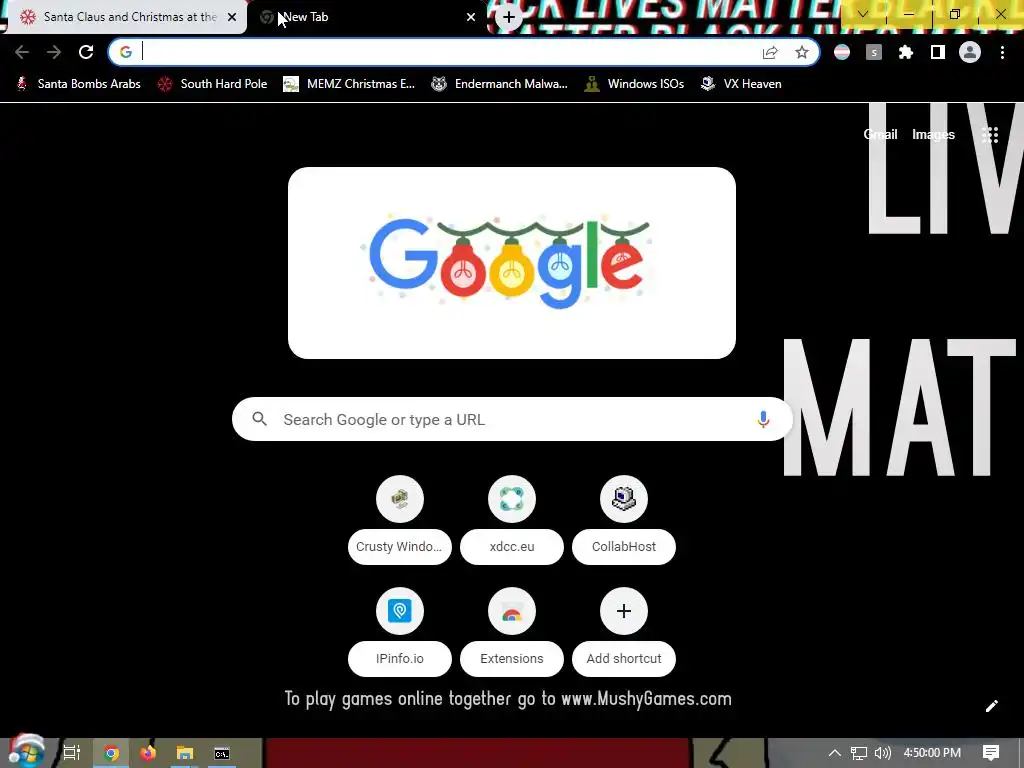Click the forward navigation arrow

(x=54, y=52)
